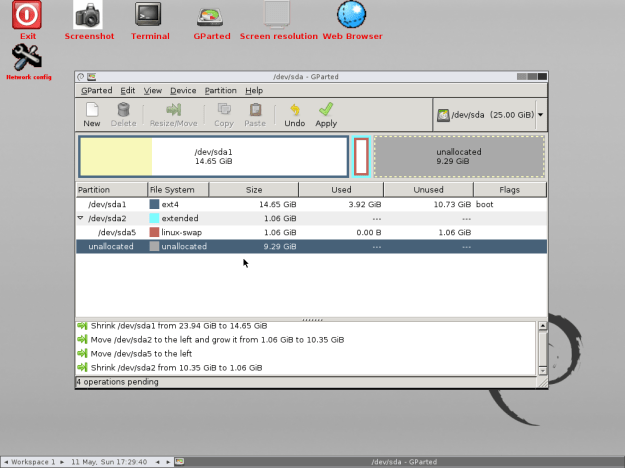Click the 'Shrink /dev/sda1 from 23.94 GiB' operation

(179, 326)
